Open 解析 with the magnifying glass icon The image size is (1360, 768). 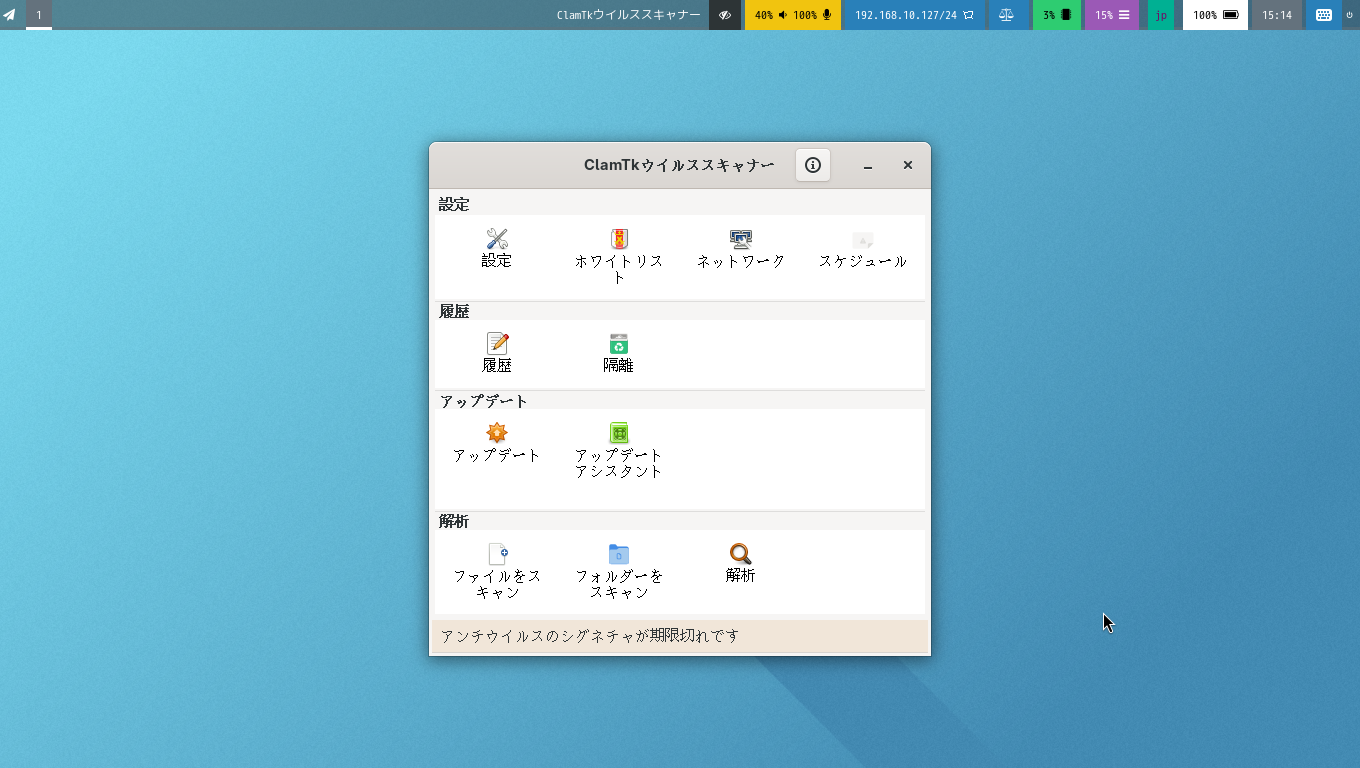pyautogui.click(x=741, y=563)
